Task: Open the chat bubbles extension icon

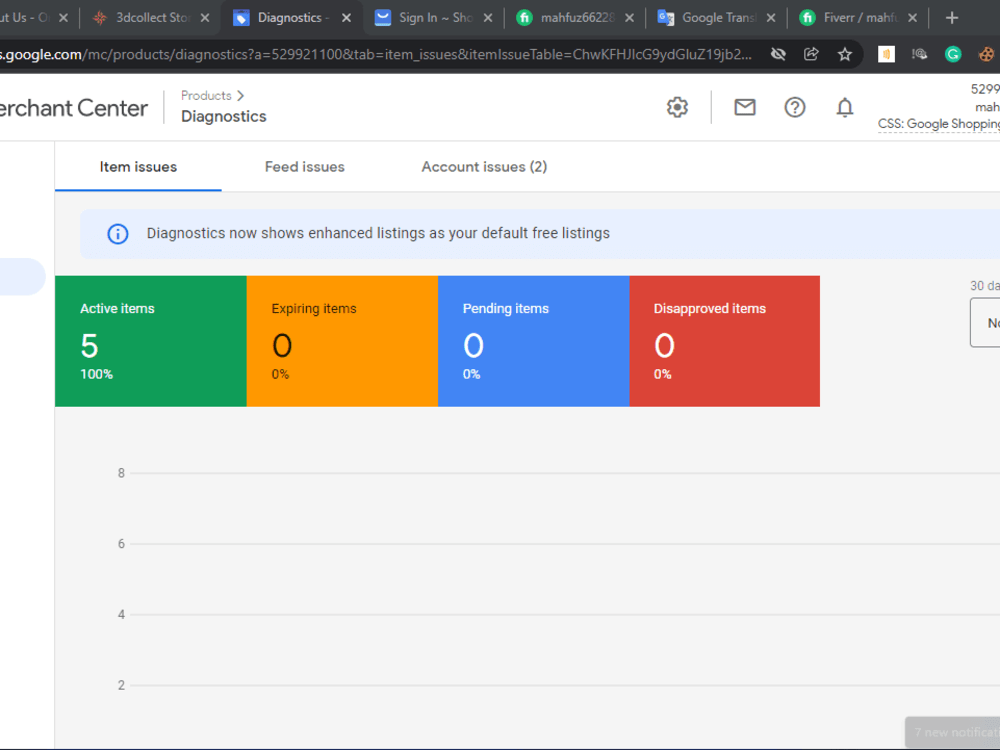Action: pyautogui.click(x=919, y=54)
